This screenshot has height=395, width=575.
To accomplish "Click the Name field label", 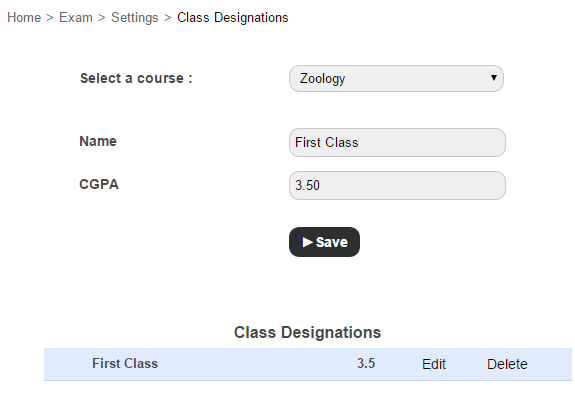I will [x=98, y=141].
